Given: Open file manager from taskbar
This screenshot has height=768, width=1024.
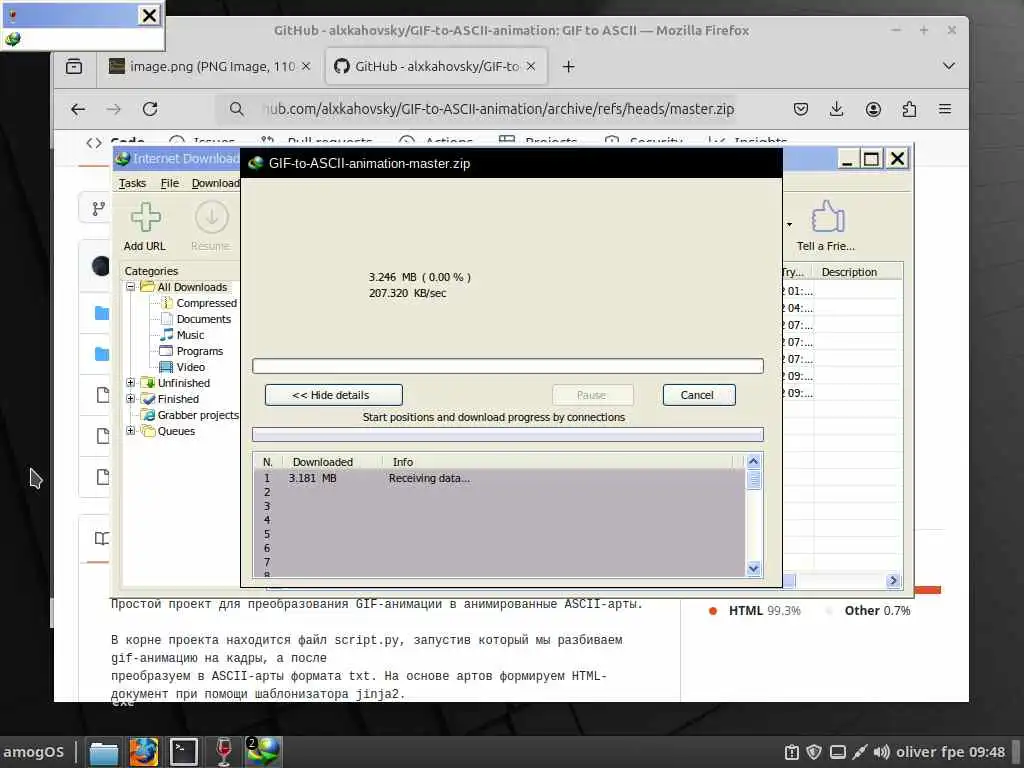Looking at the screenshot, I should 104,752.
